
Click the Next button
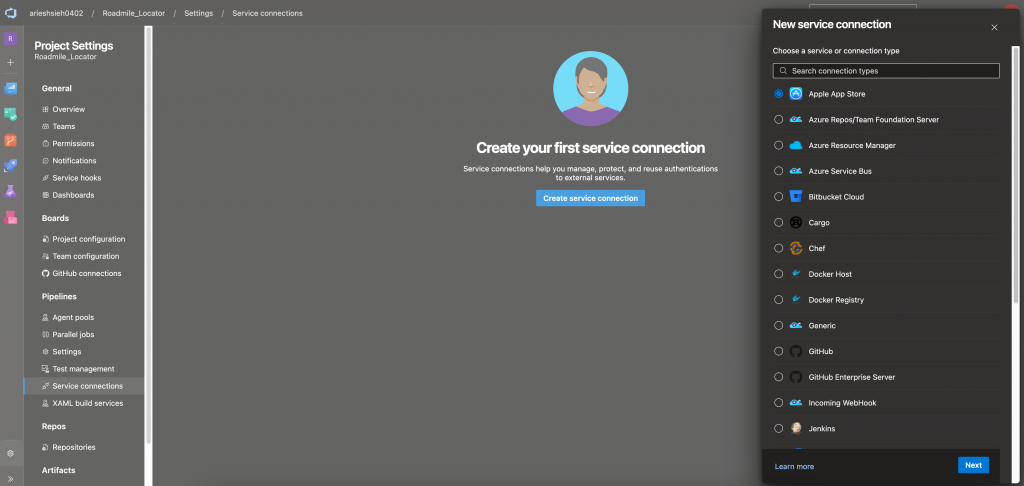point(973,465)
